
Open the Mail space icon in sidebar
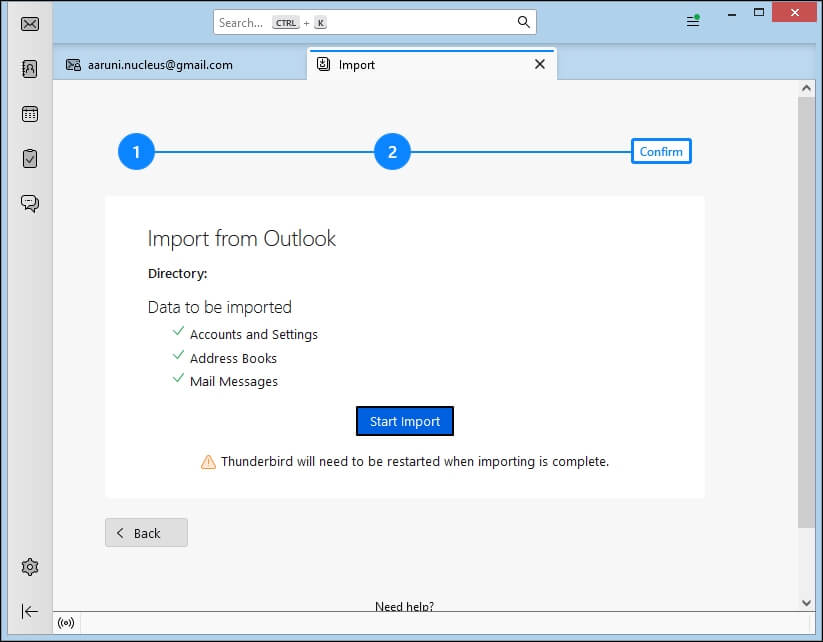(x=30, y=24)
